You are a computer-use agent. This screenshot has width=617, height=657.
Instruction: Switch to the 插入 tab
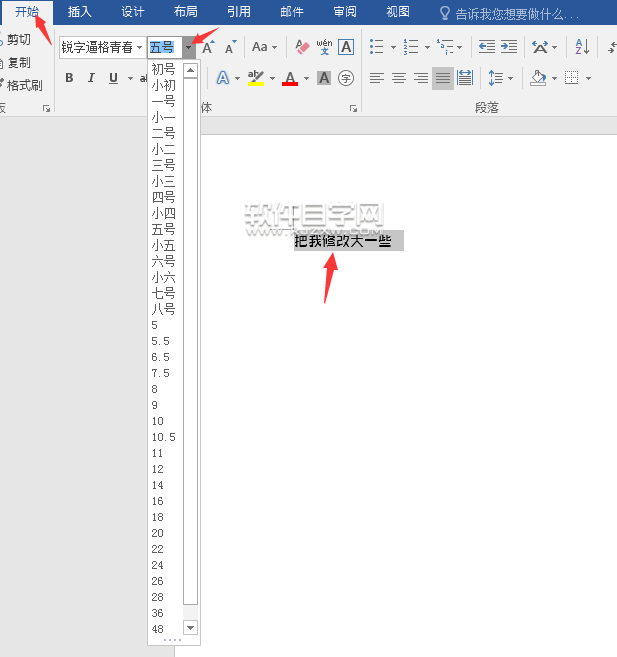pos(79,12)
